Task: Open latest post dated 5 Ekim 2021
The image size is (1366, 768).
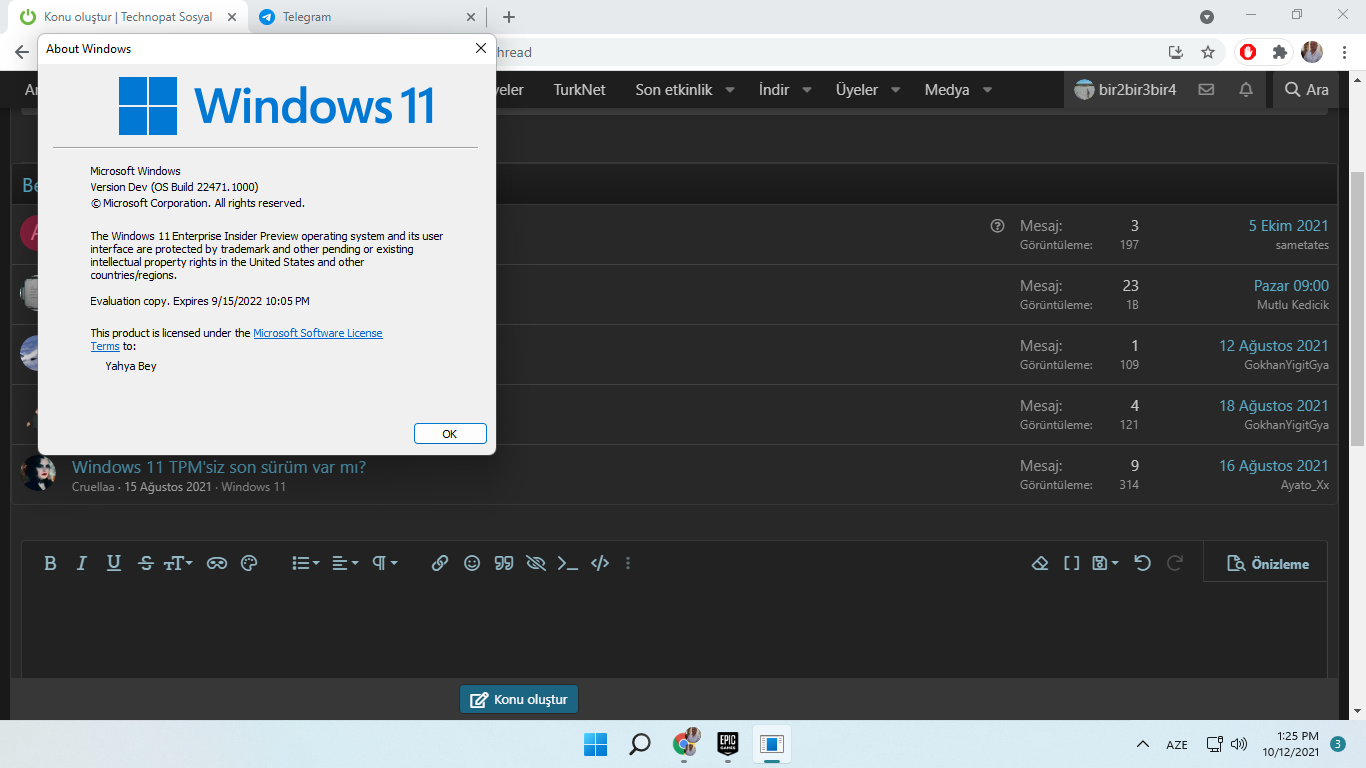Action: 1289,226
